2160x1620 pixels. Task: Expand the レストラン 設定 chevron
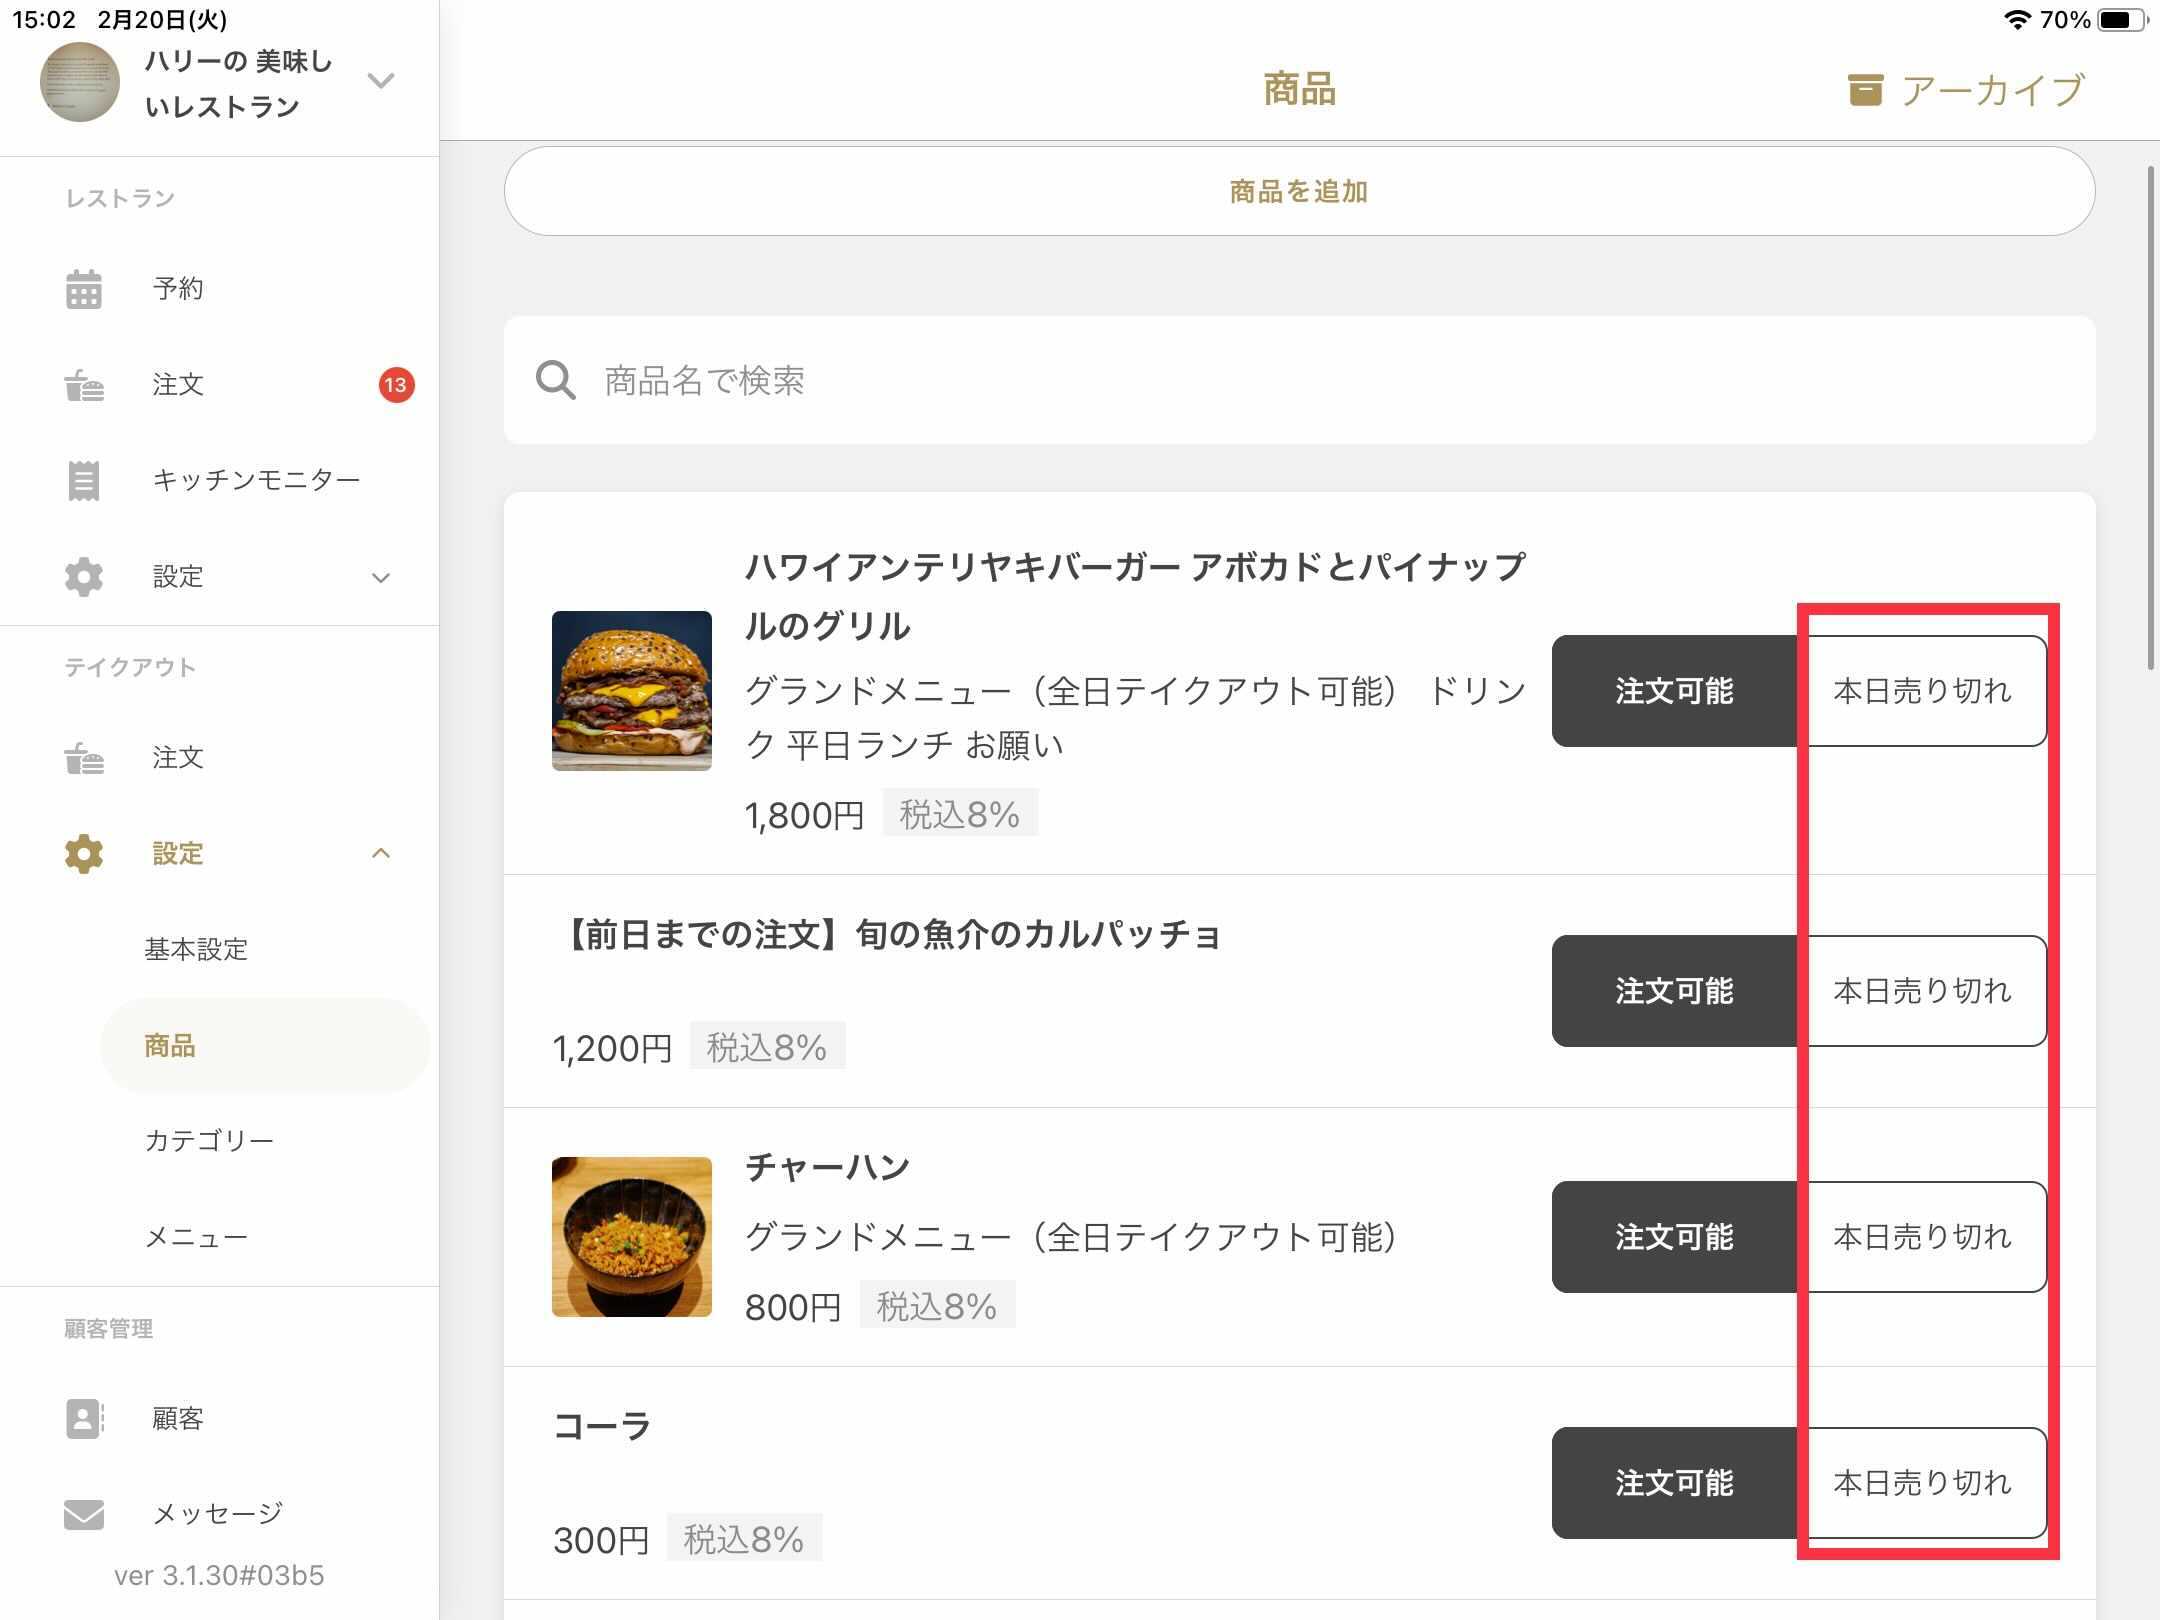tap(381, 578)
